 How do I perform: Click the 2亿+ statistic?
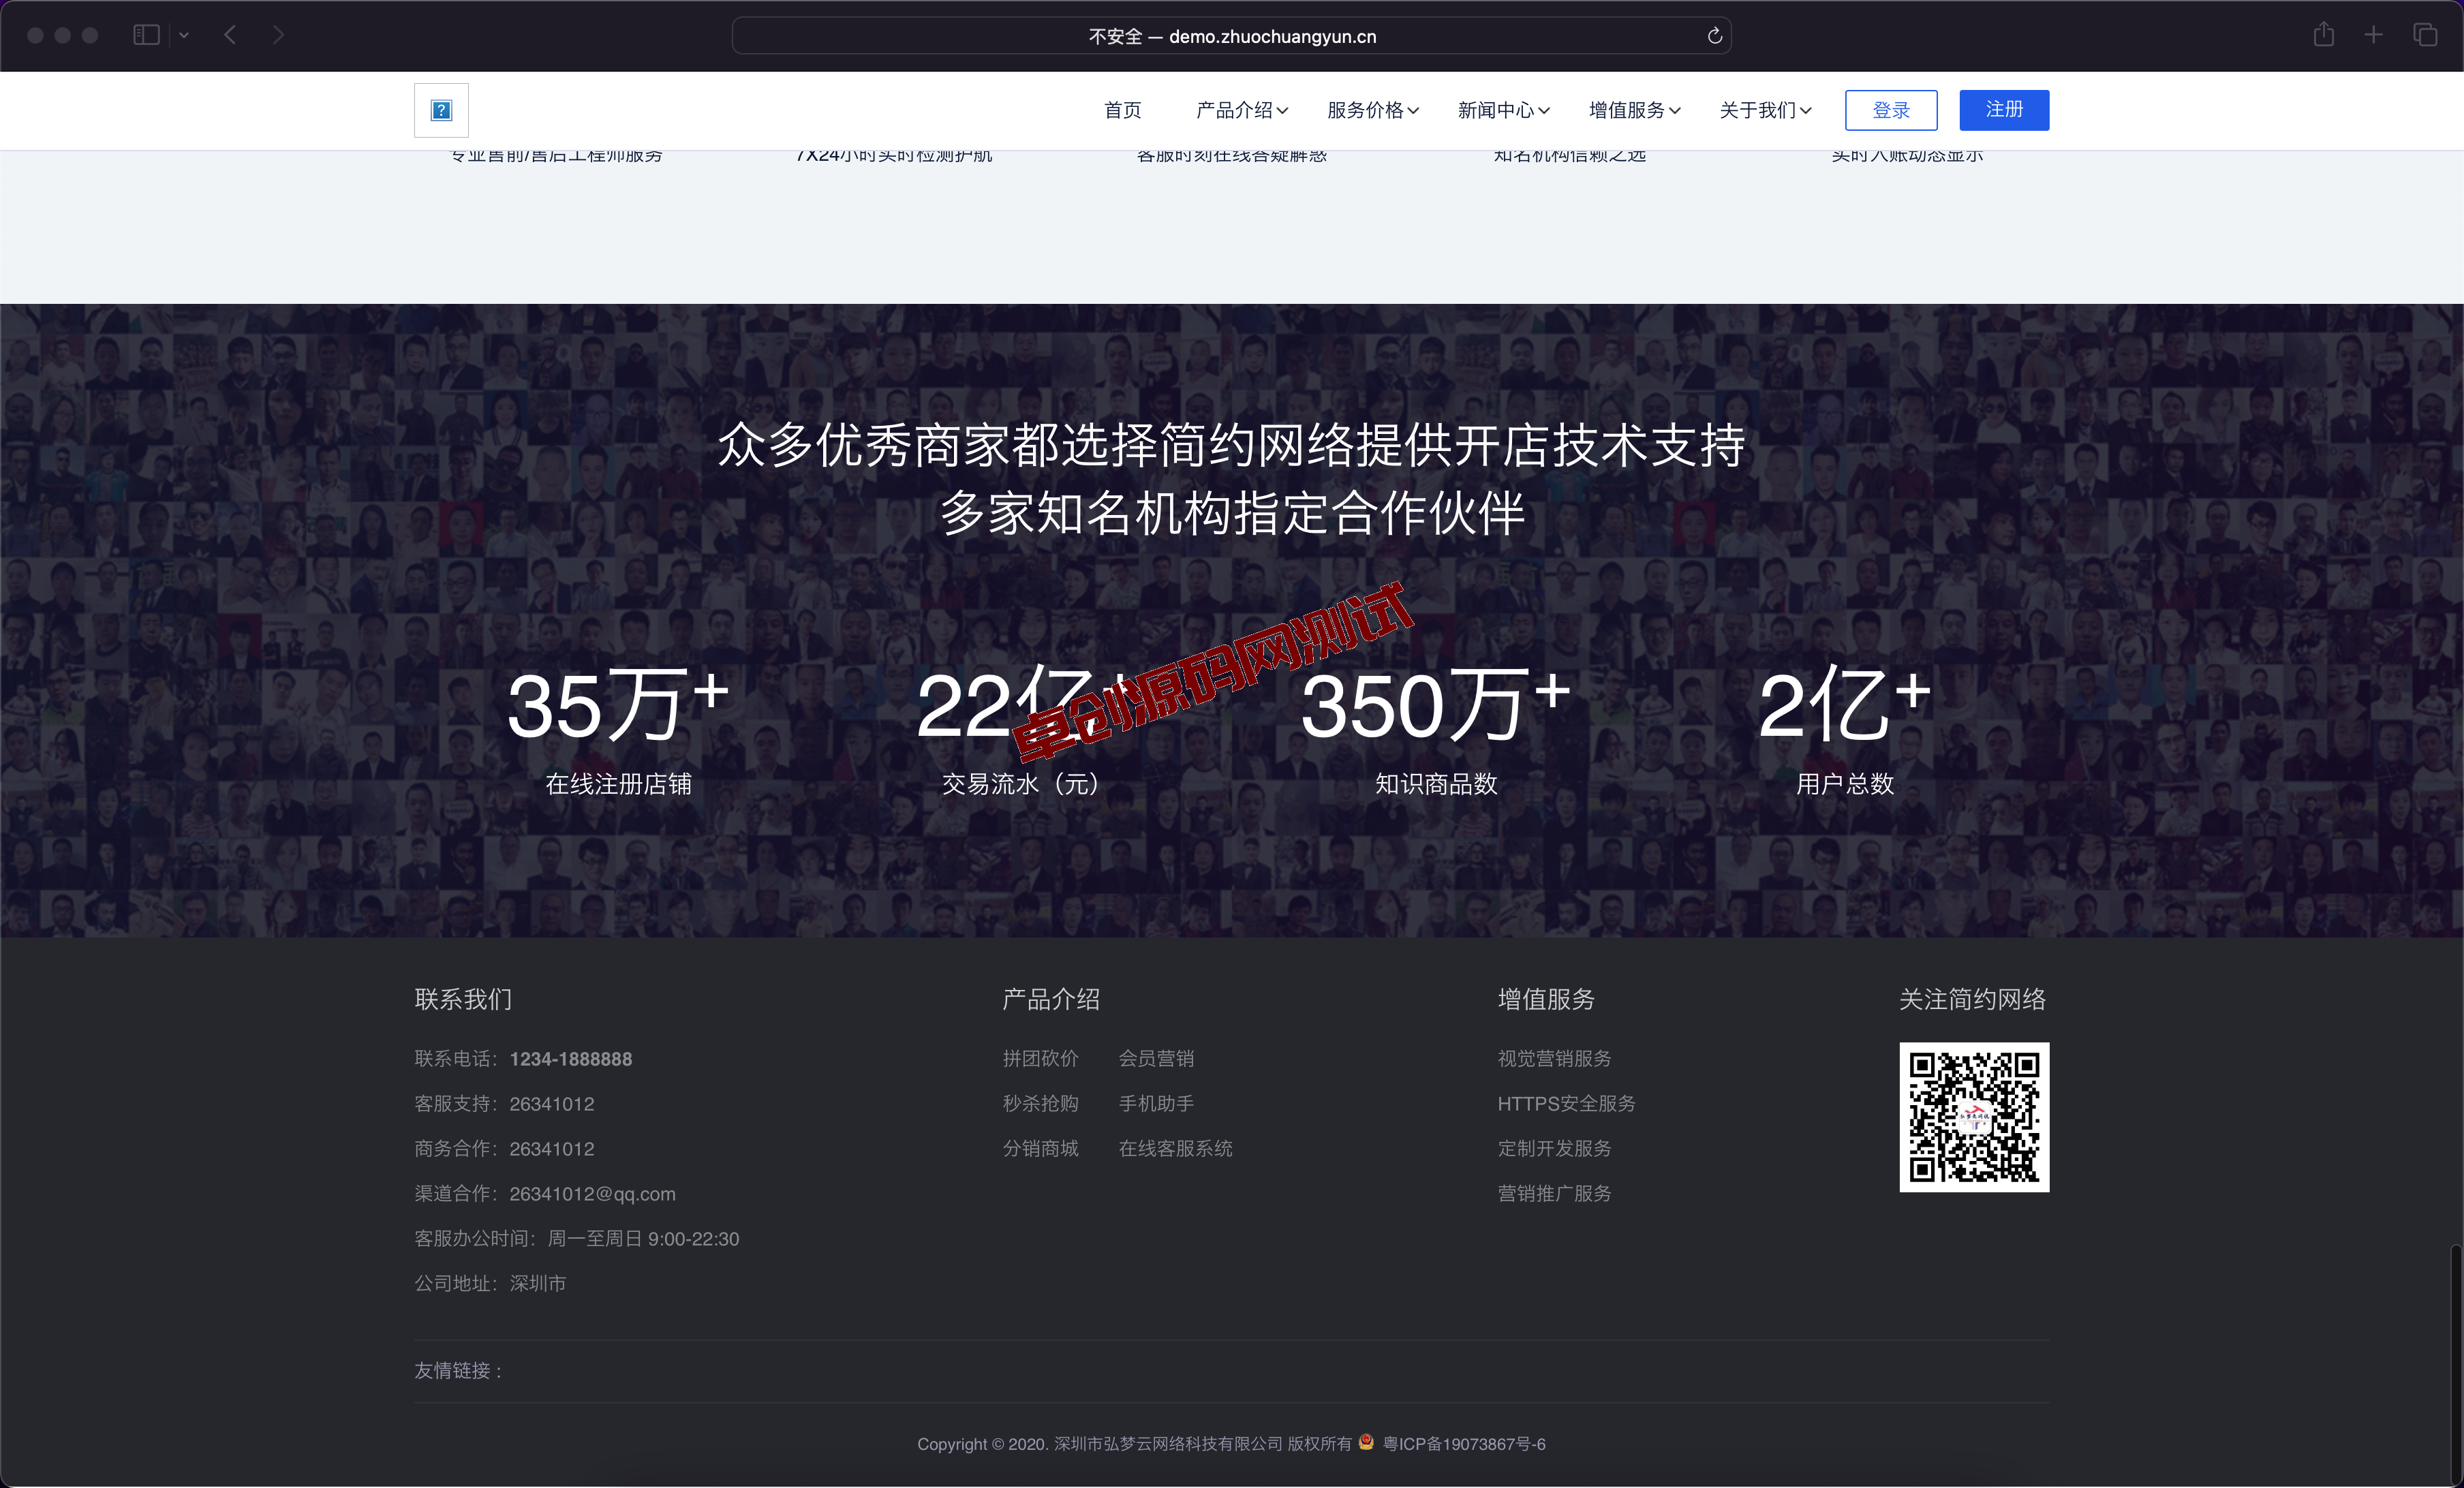pos(1844,705)
